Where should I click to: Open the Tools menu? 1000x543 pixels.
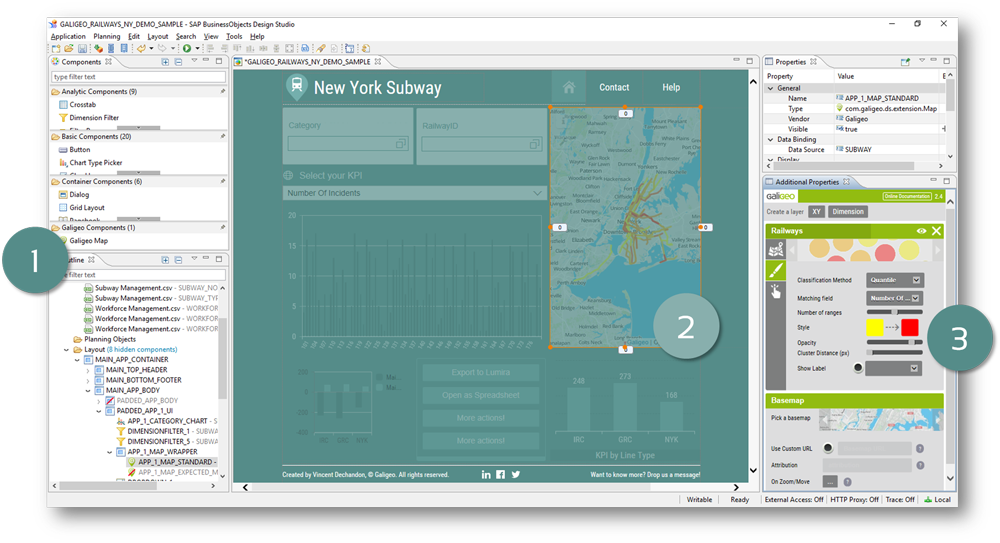(x=234, y=36)
